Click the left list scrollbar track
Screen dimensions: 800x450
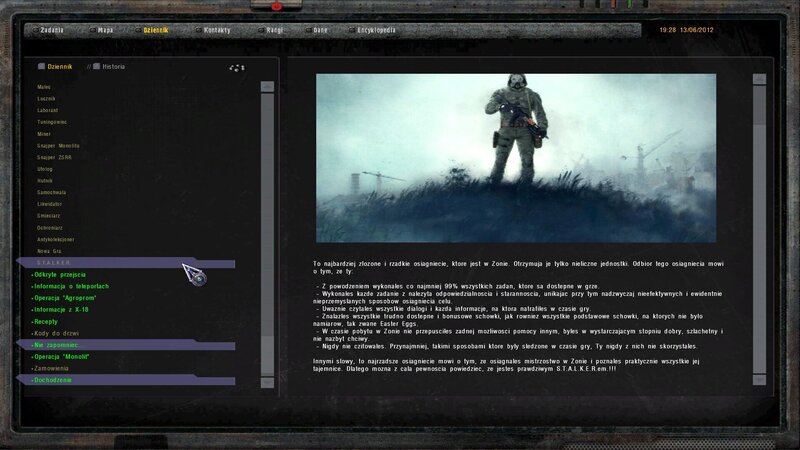267,235
